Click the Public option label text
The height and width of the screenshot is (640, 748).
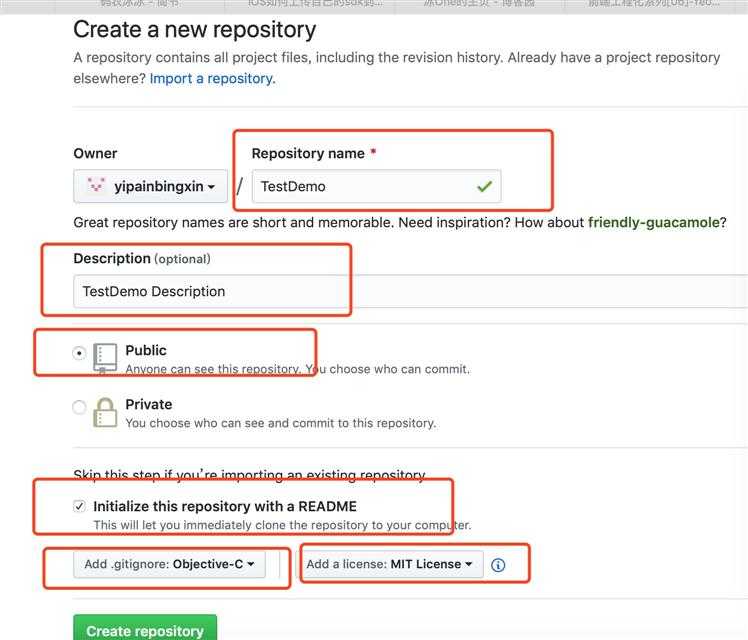pyautogui.click(x=146, y=350)
